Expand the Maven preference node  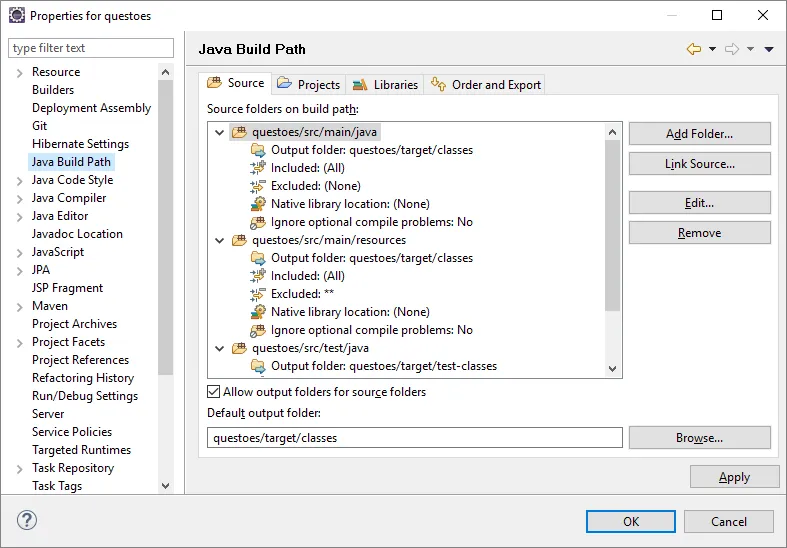pyautogui.click(x=19, y=306)
